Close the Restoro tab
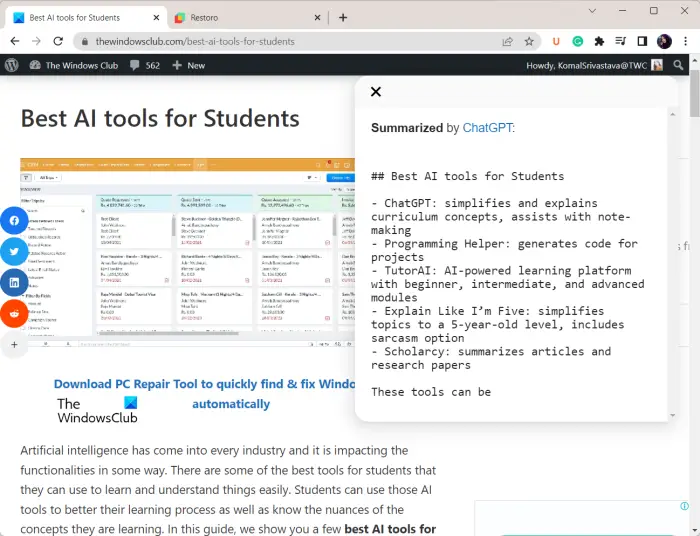 pyautogui.click(x=317, y=17)
